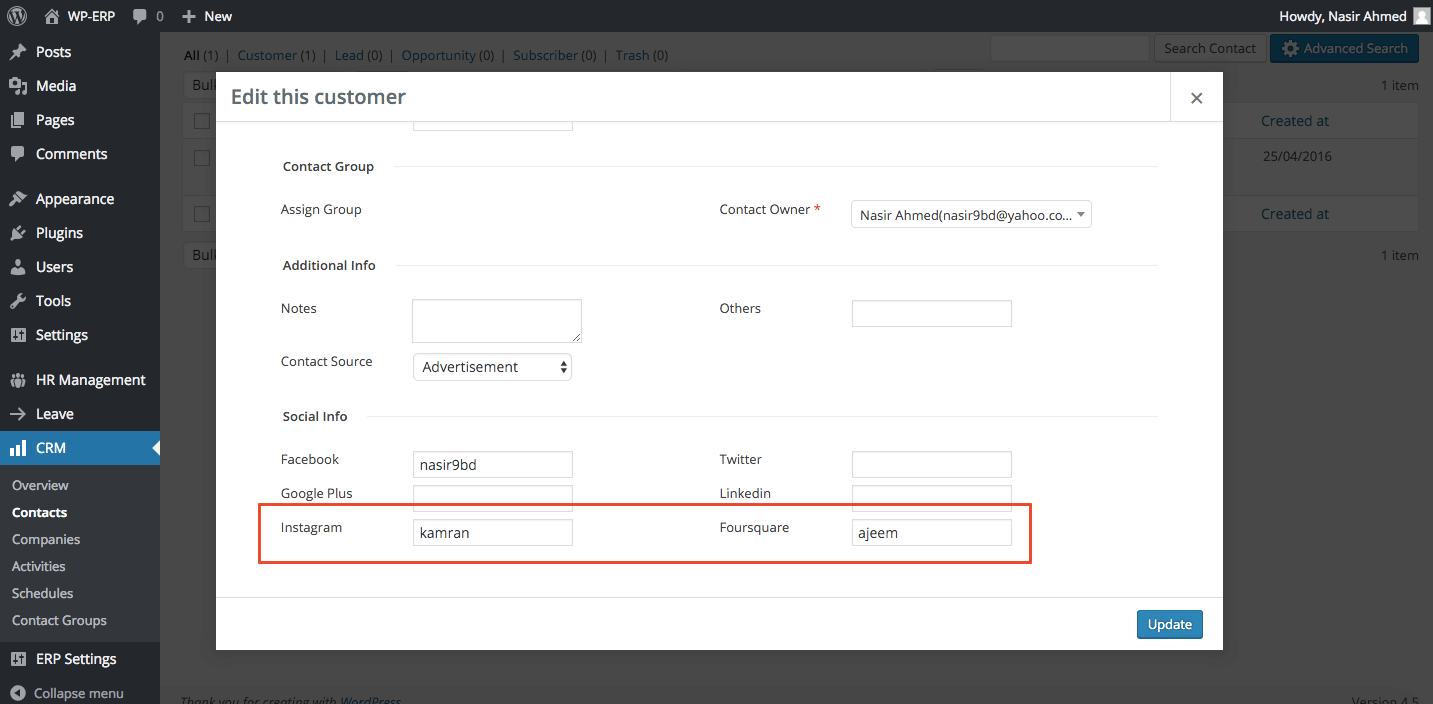Viewport: 1433px width, 704px height.
Task: Open the Contact Source dropdown
Action: 491,366
